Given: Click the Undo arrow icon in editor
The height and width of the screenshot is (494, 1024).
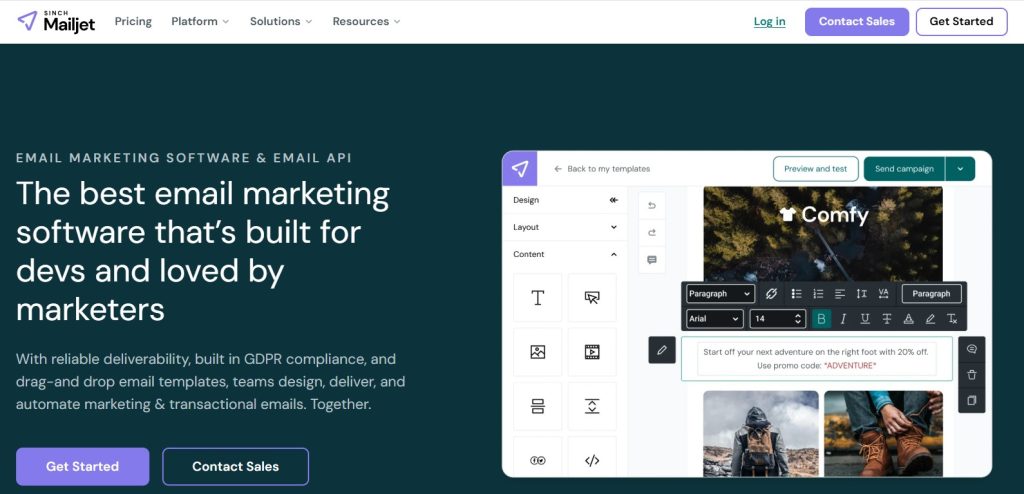Looking at the screenshot, I should click(x=652, y=206).
